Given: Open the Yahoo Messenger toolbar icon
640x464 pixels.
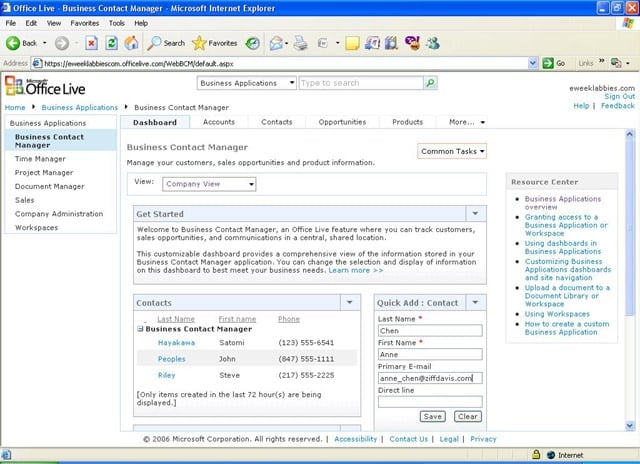Looking at the screenshot, I should [412, 43].
